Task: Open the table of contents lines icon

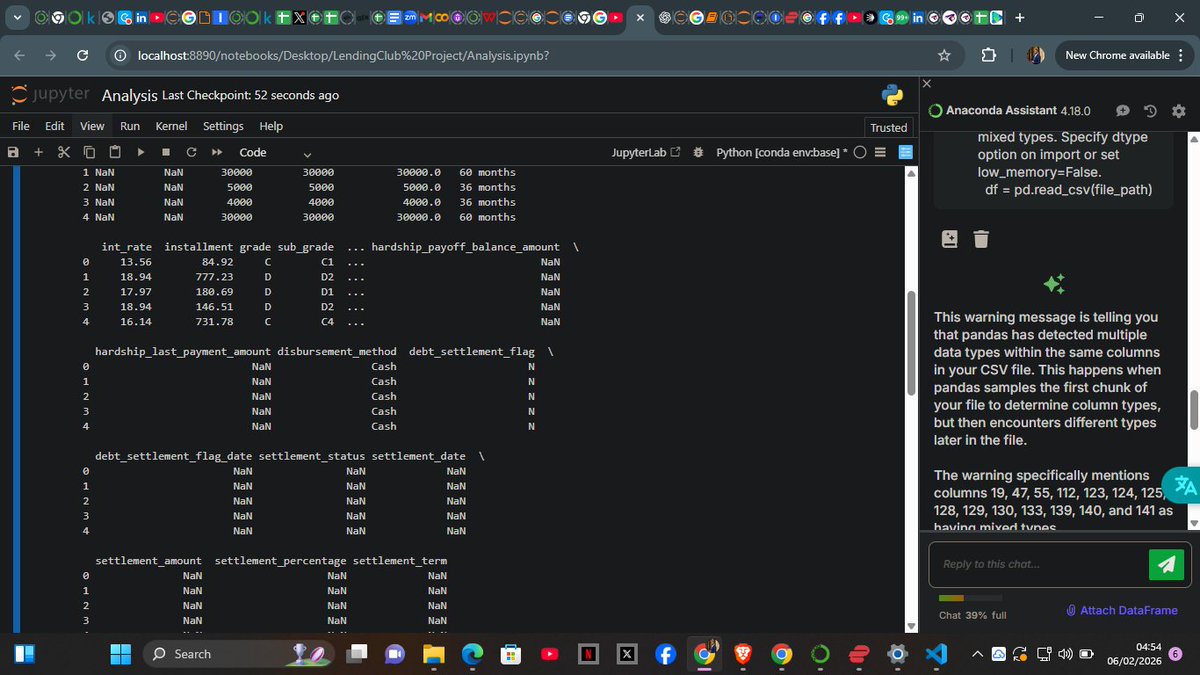Action: tap(881, 152)
